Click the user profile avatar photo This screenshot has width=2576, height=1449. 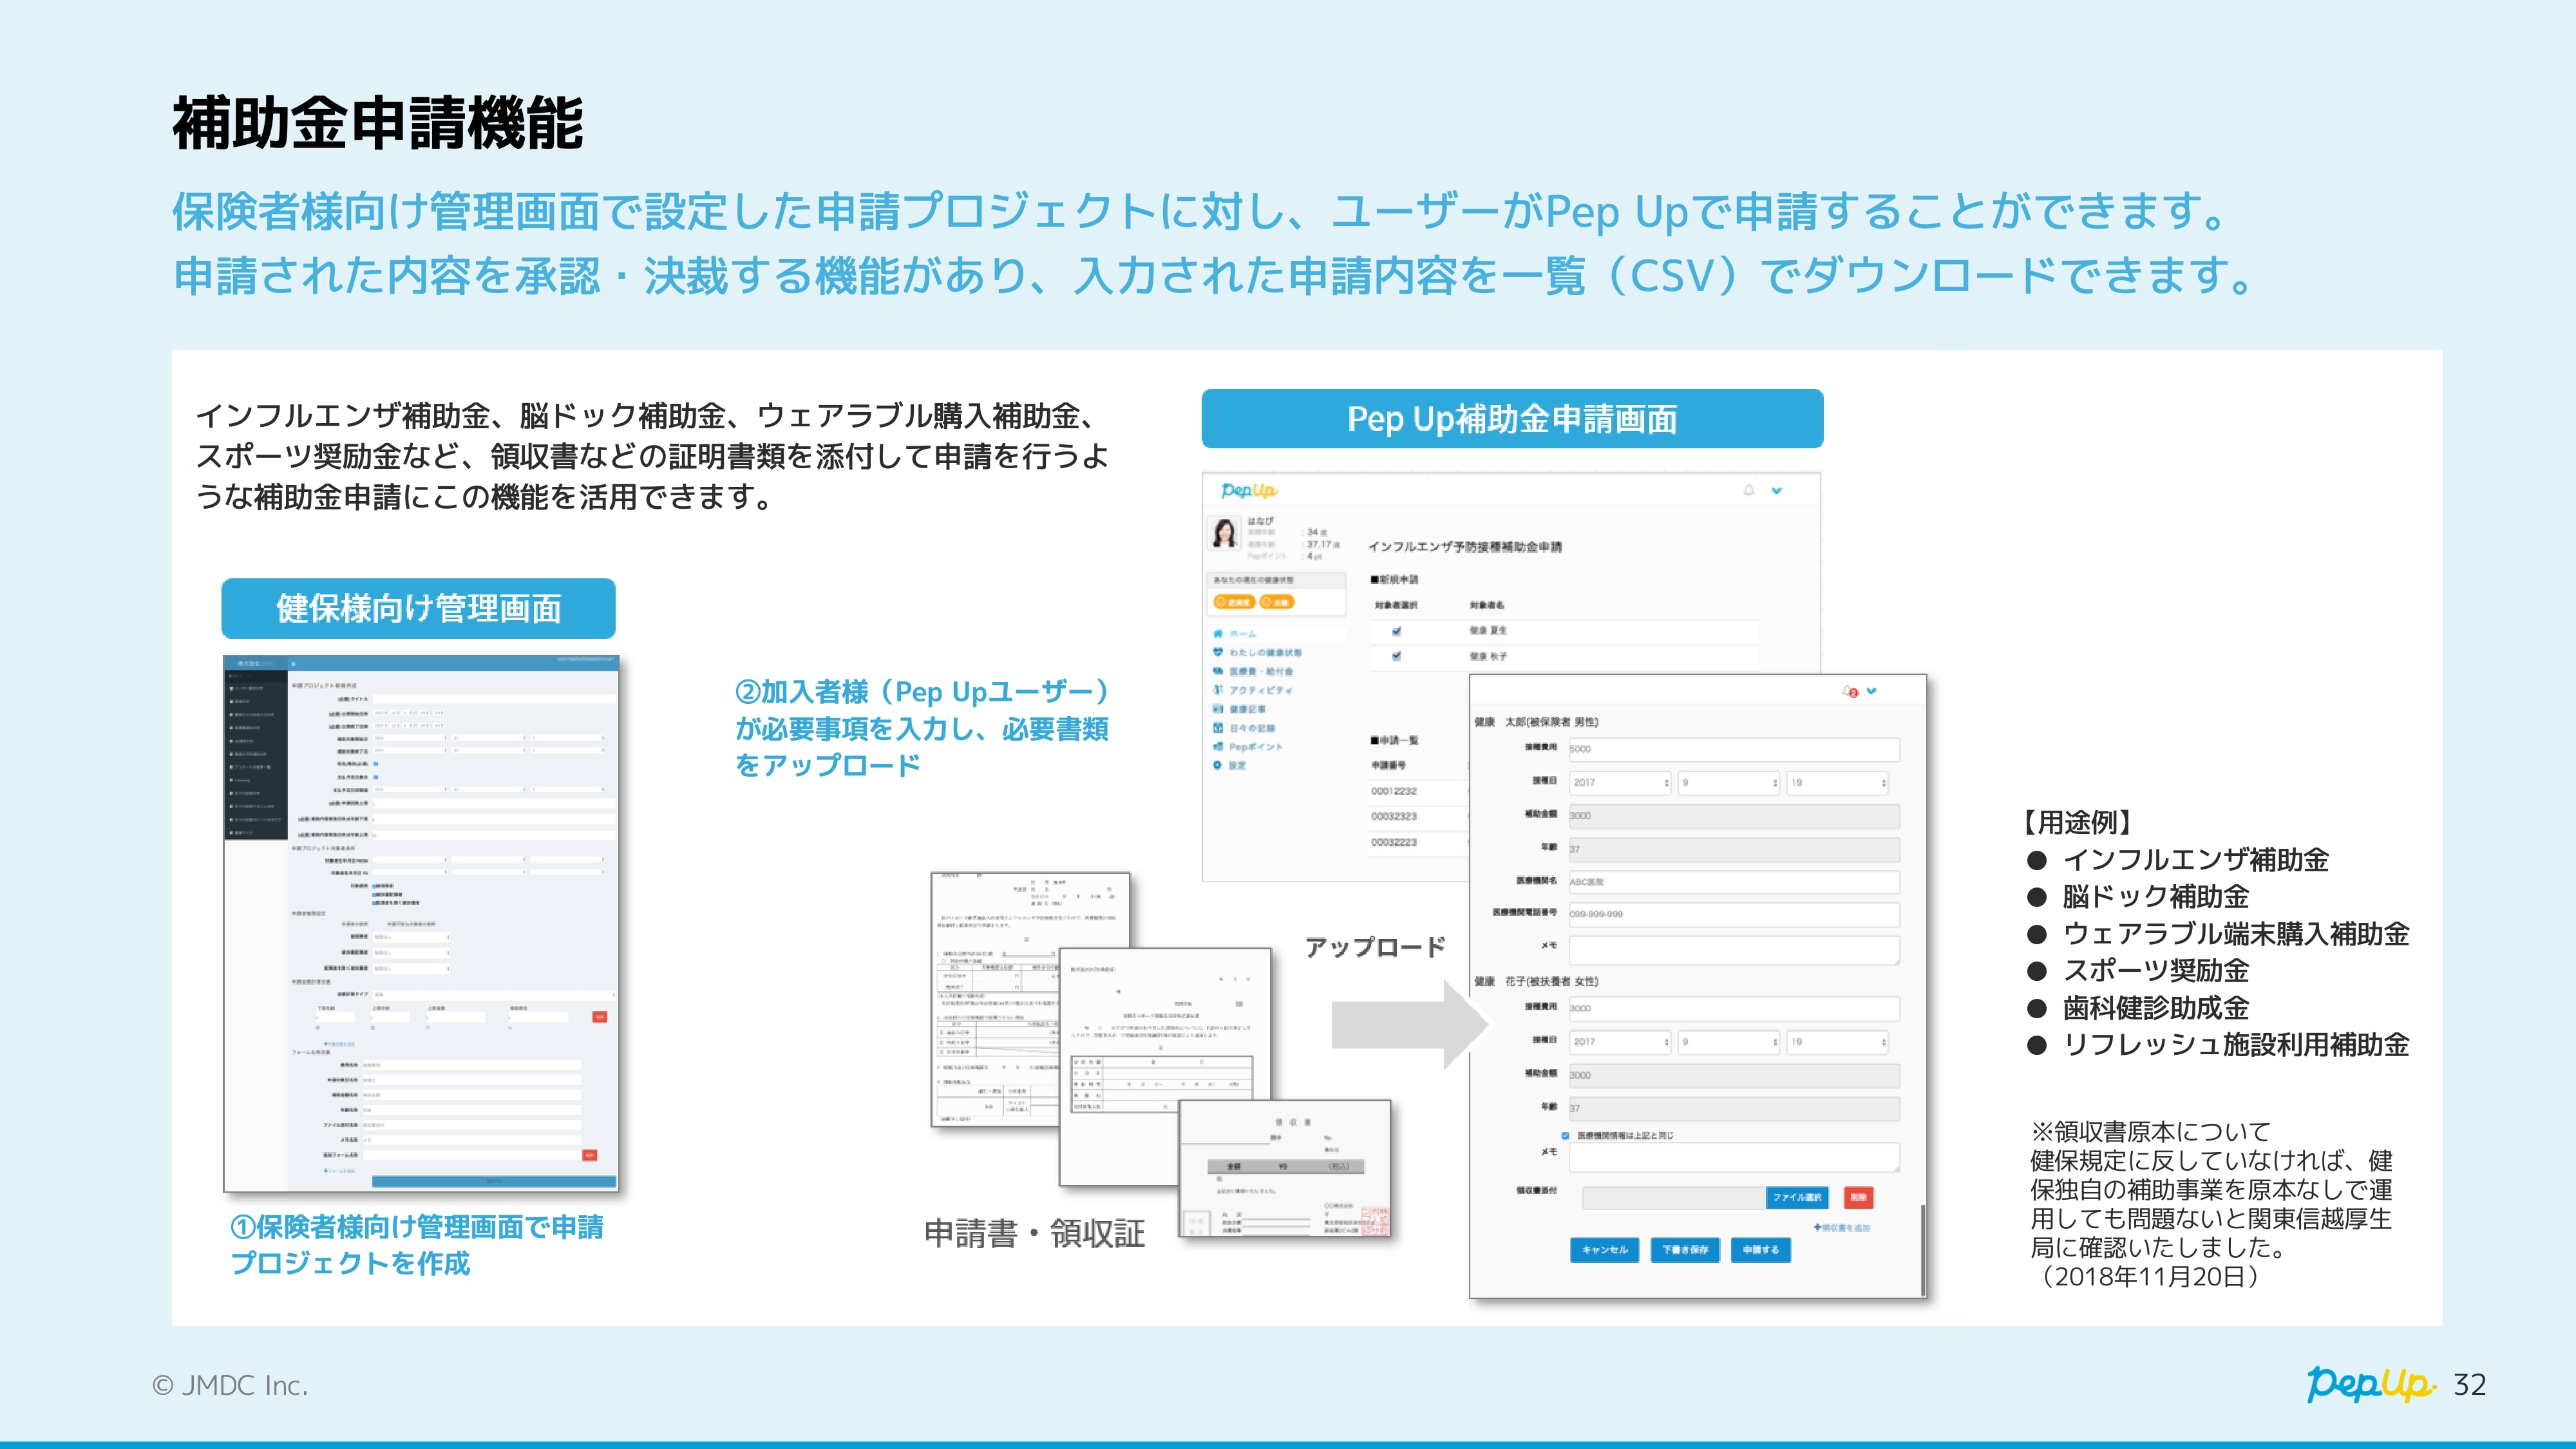tap(1224, 533)
